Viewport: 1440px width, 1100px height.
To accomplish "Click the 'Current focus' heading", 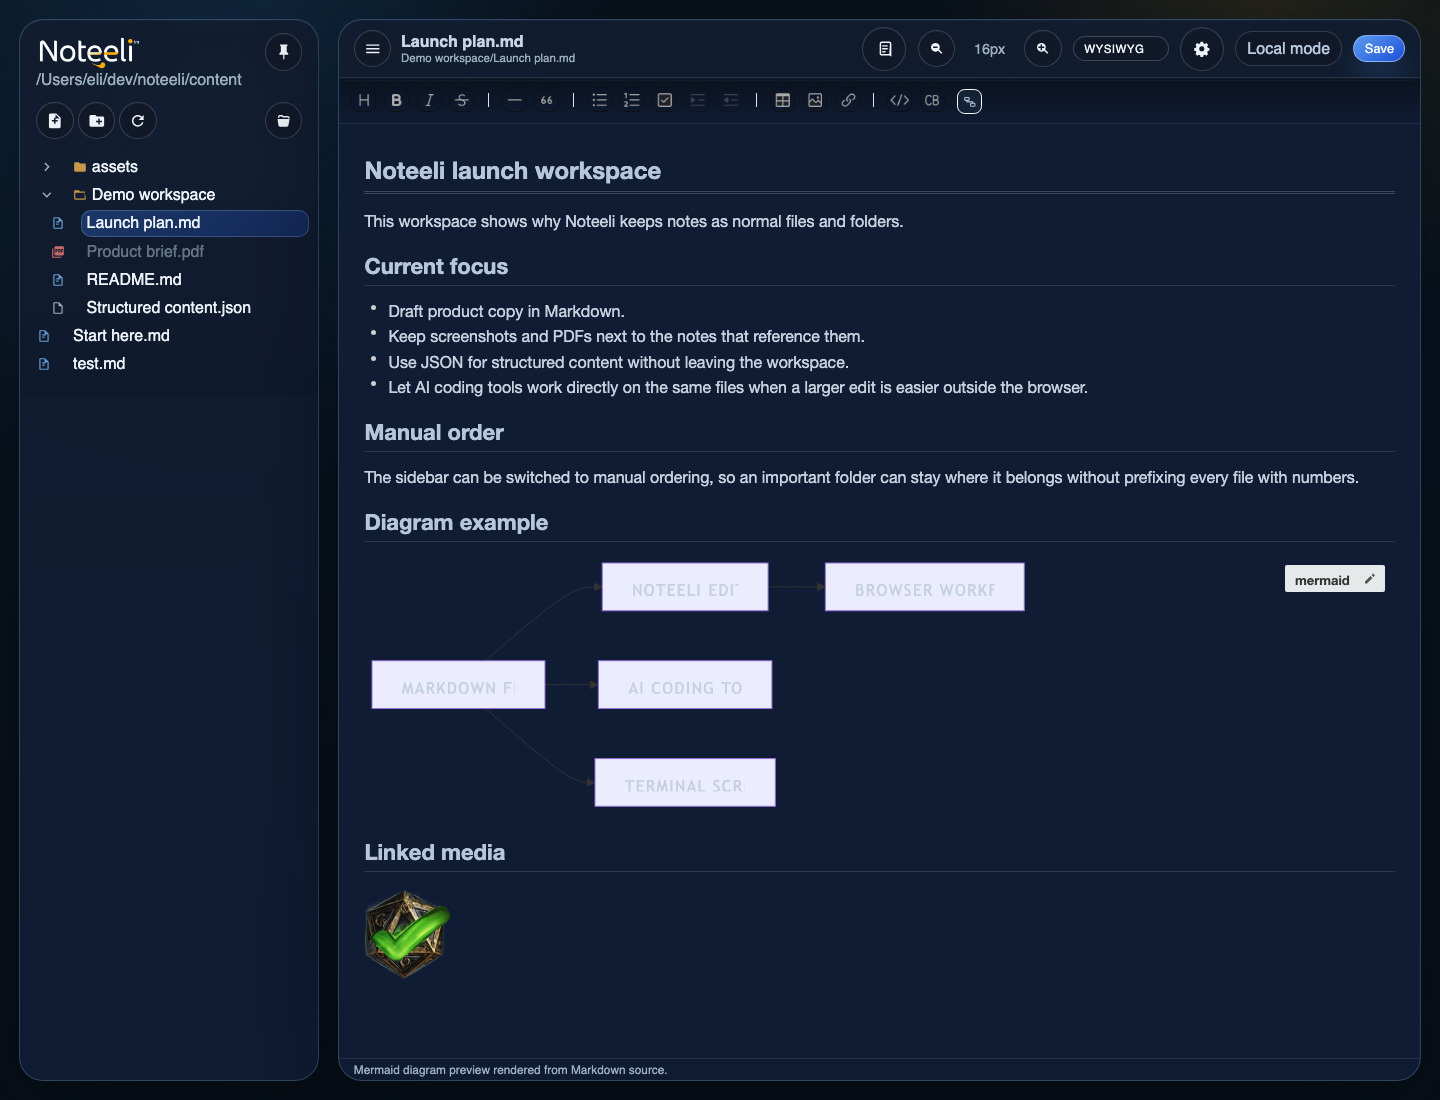I will (x=436, y=267).
